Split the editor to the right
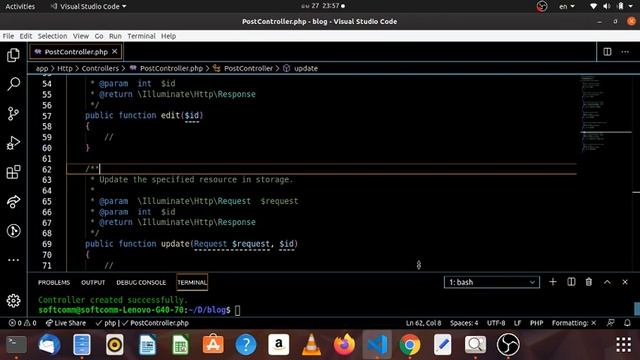640x360 pixels. point(607,52)
